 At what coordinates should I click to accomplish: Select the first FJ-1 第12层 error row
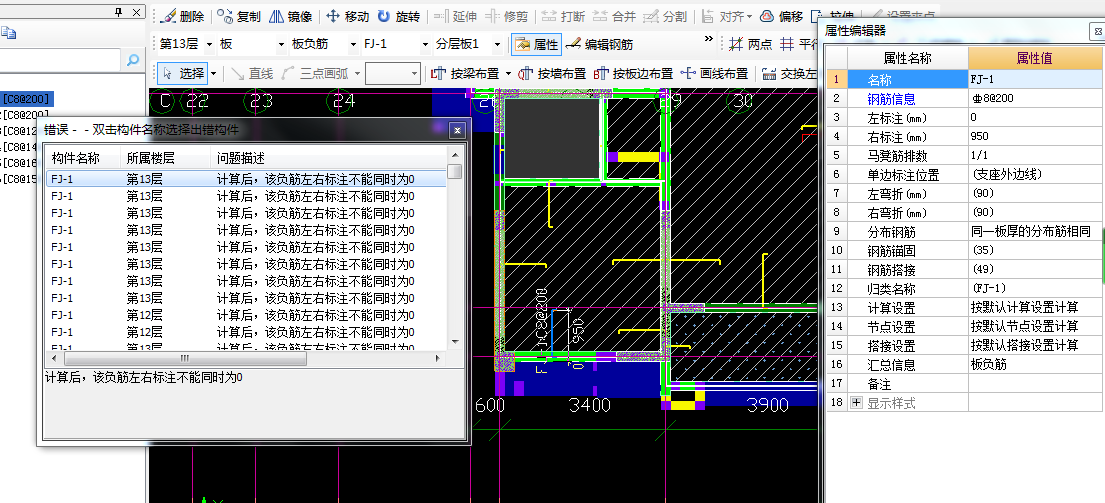247,315
